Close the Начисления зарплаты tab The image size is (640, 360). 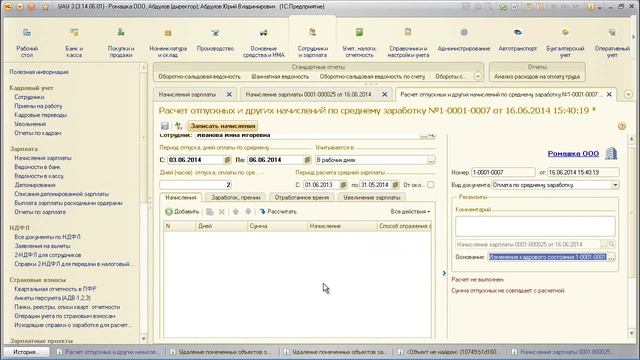coord(229,94)
